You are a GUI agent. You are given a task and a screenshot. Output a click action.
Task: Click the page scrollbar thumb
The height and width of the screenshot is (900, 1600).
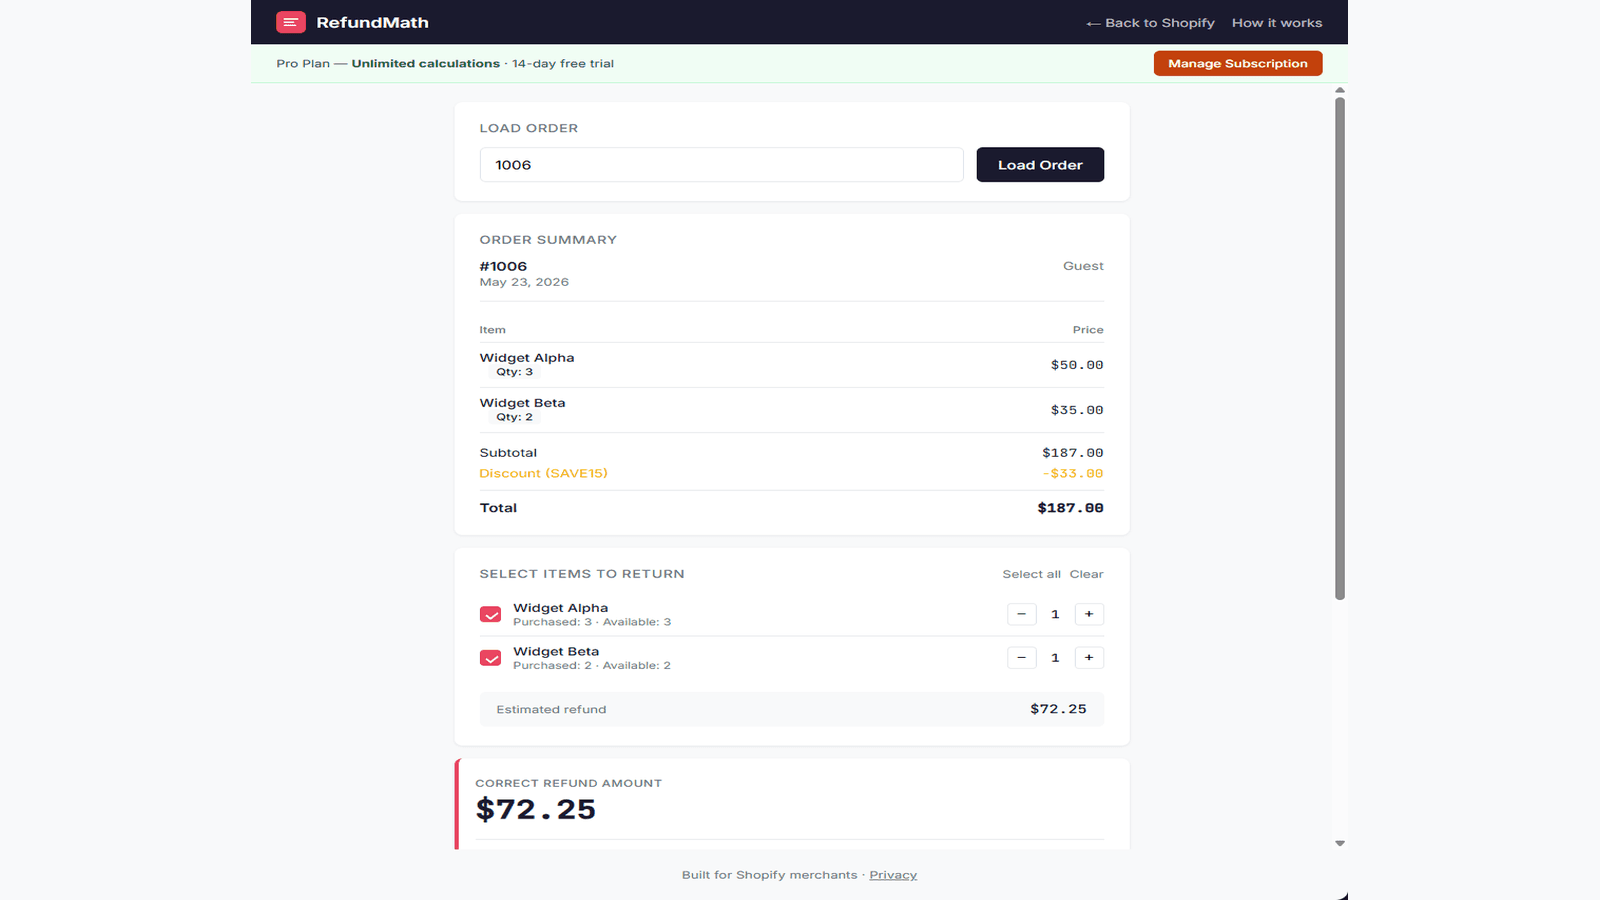pyautogui.click(x=1340, y=348)
